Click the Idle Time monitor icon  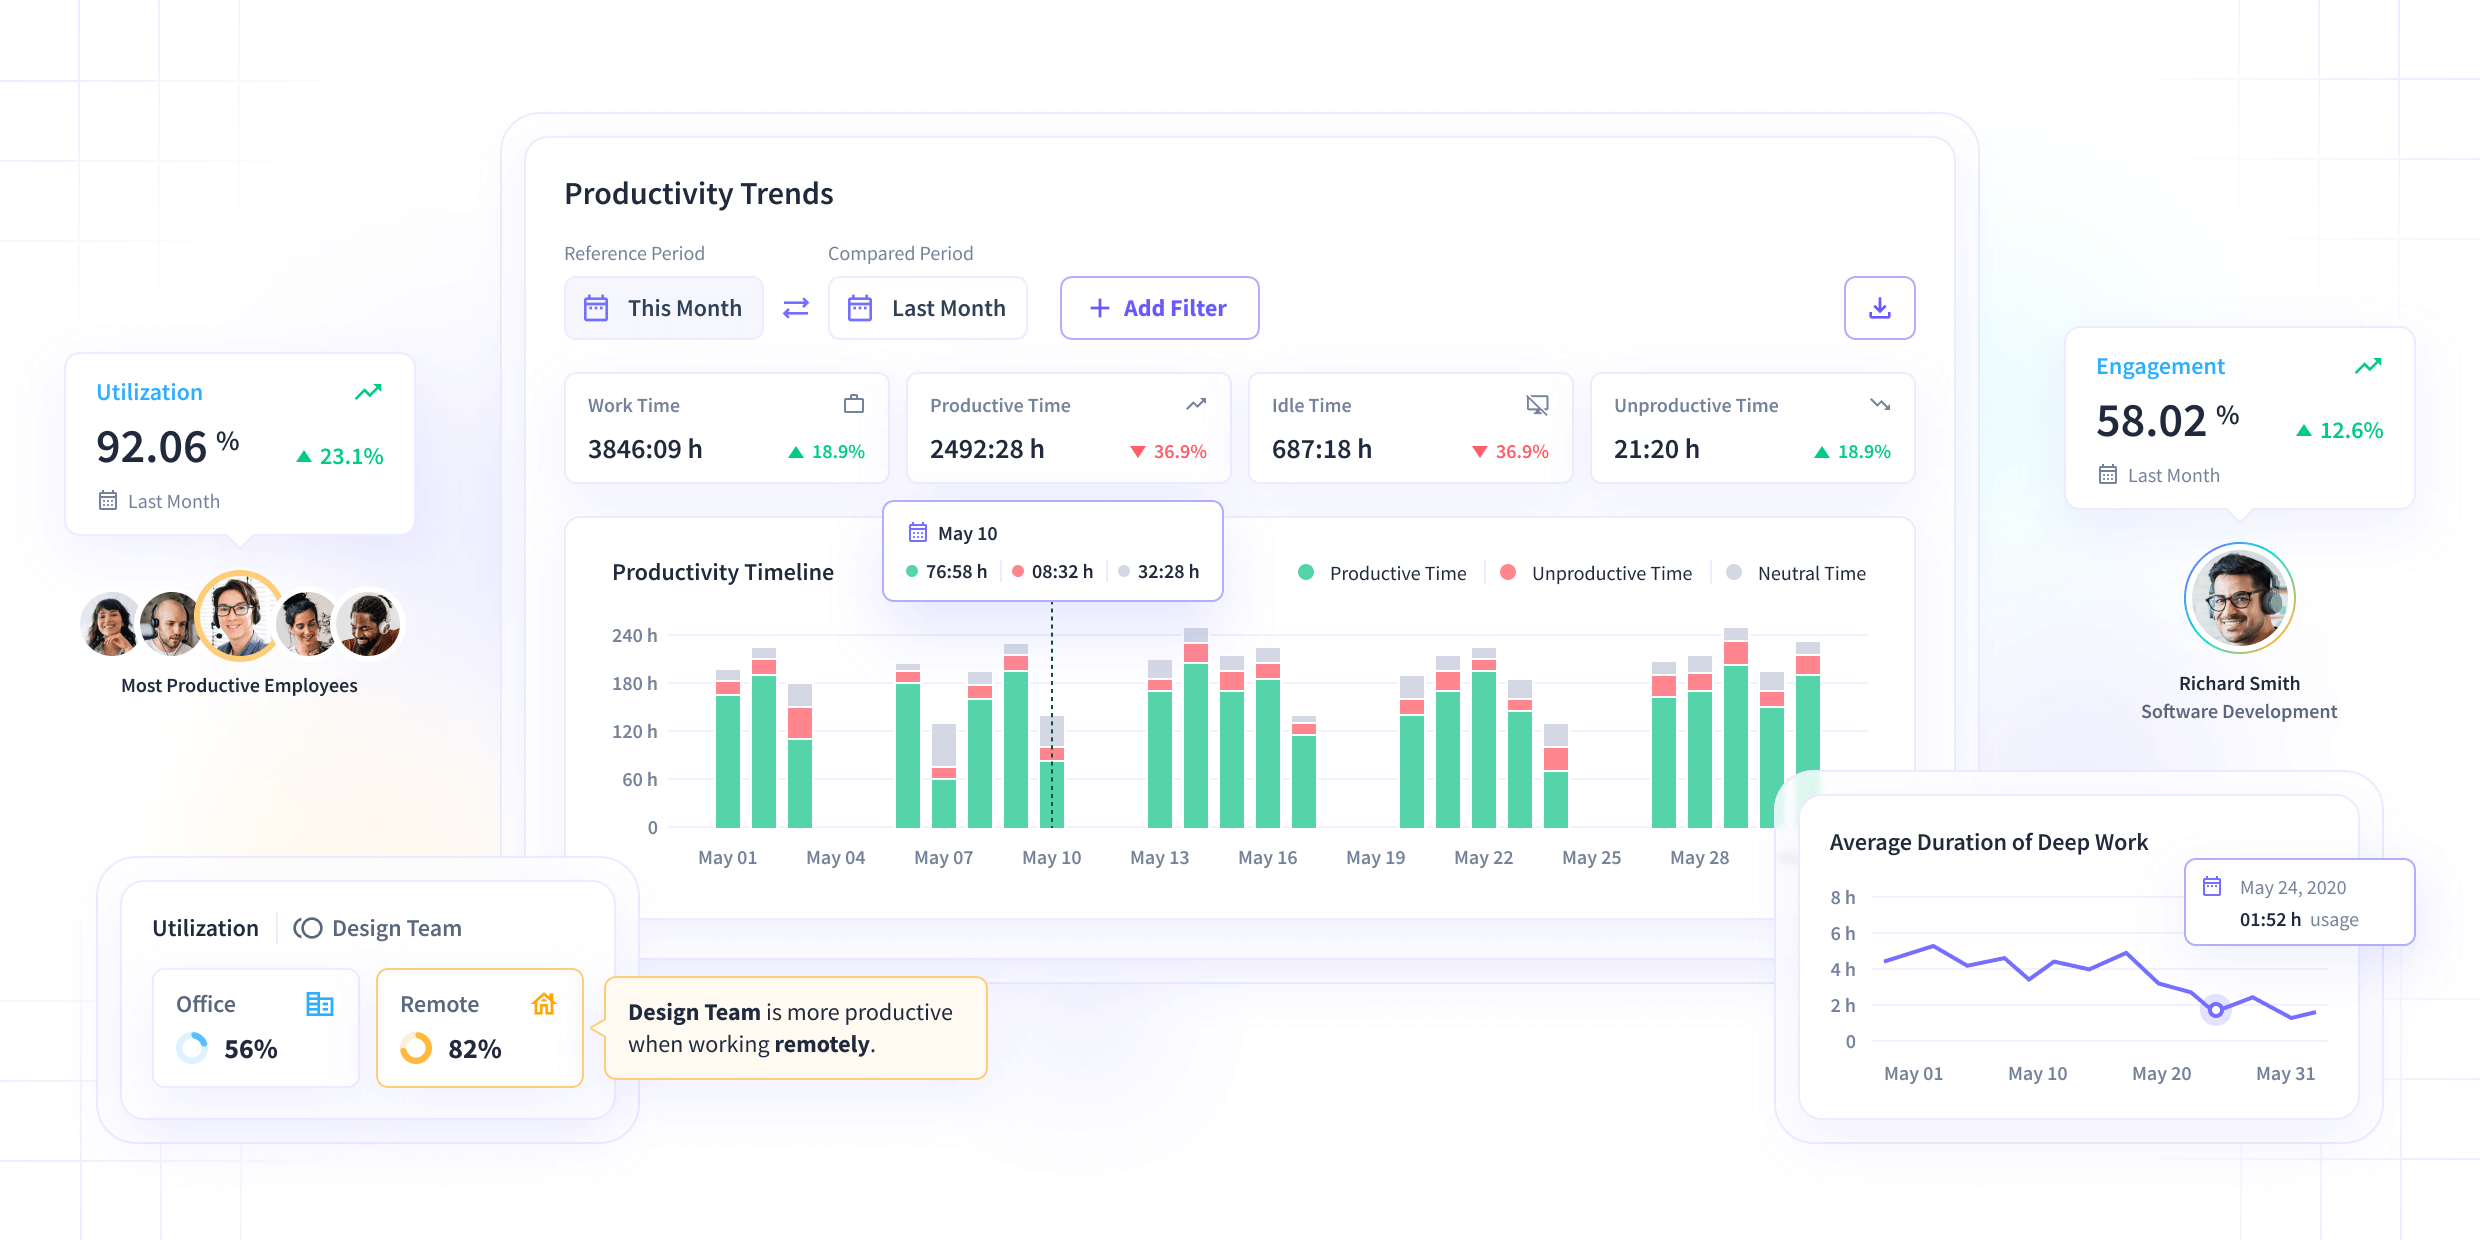coord(1537,404)
